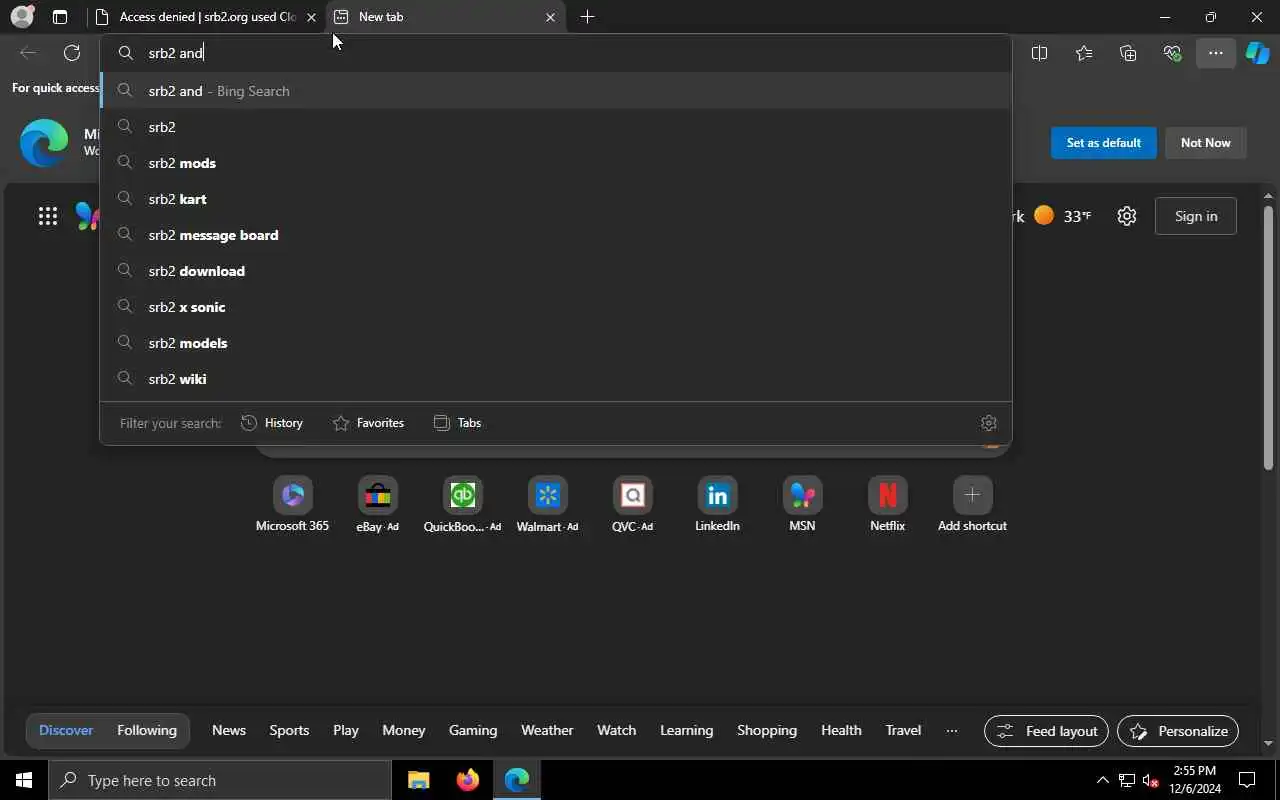
Task: Open the Shopping feed category
Action: [767, 731]
